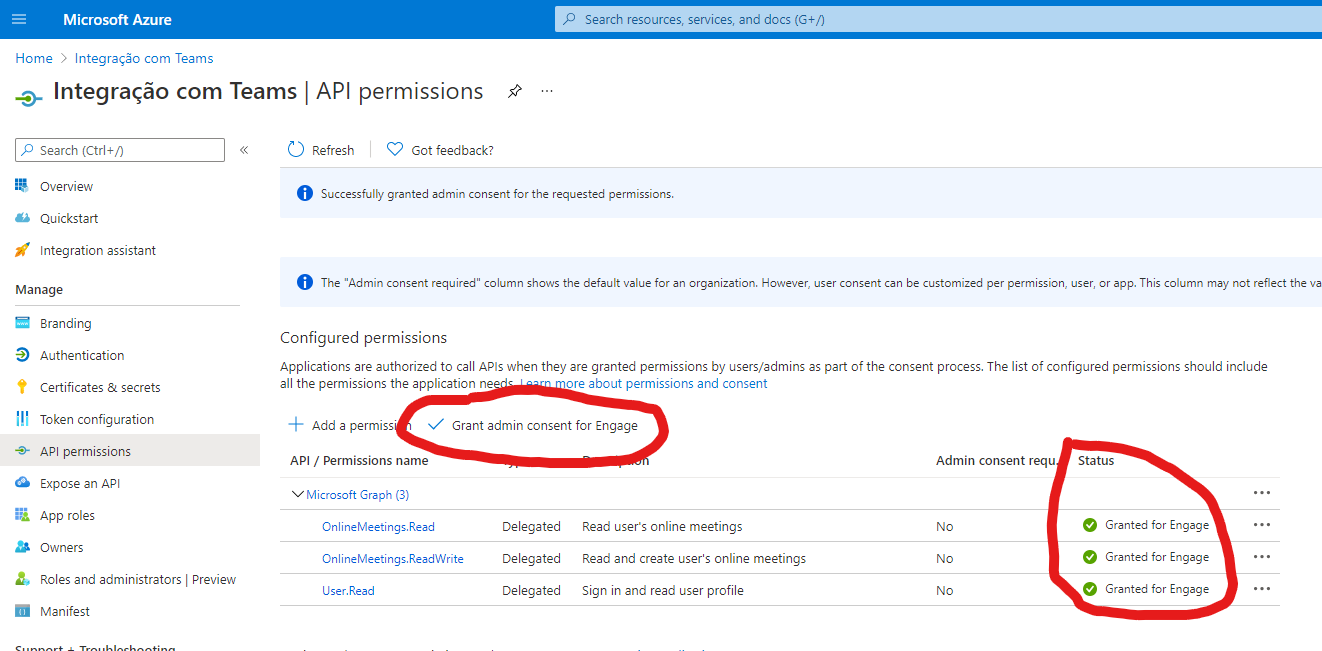
Task: Open Certificates & secrets page
Action: point(100,387)
